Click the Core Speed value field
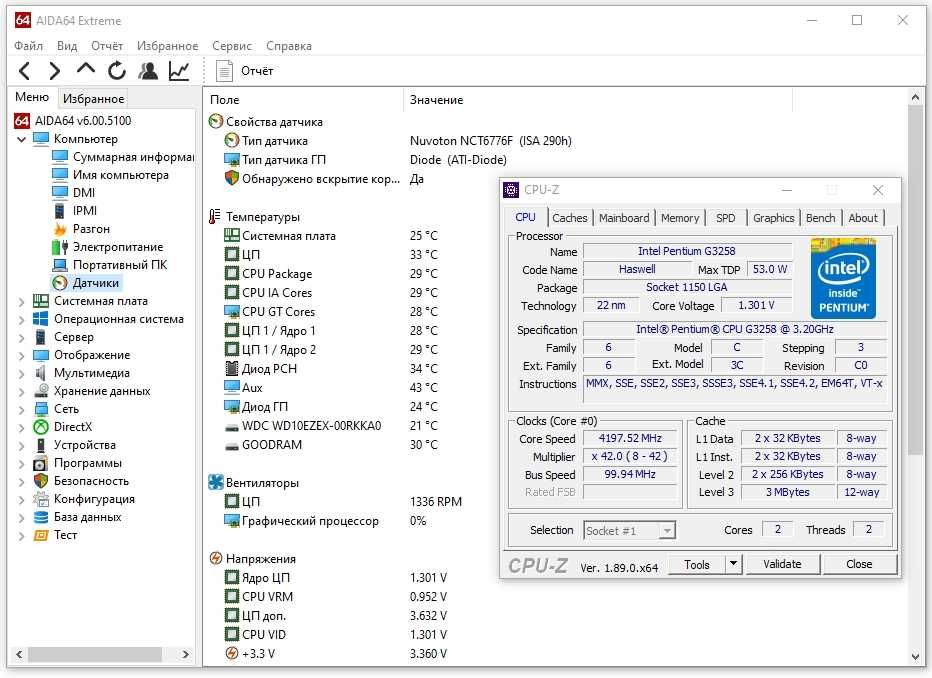The width and height of the screenshot is (932, 678). coord(630,438)
